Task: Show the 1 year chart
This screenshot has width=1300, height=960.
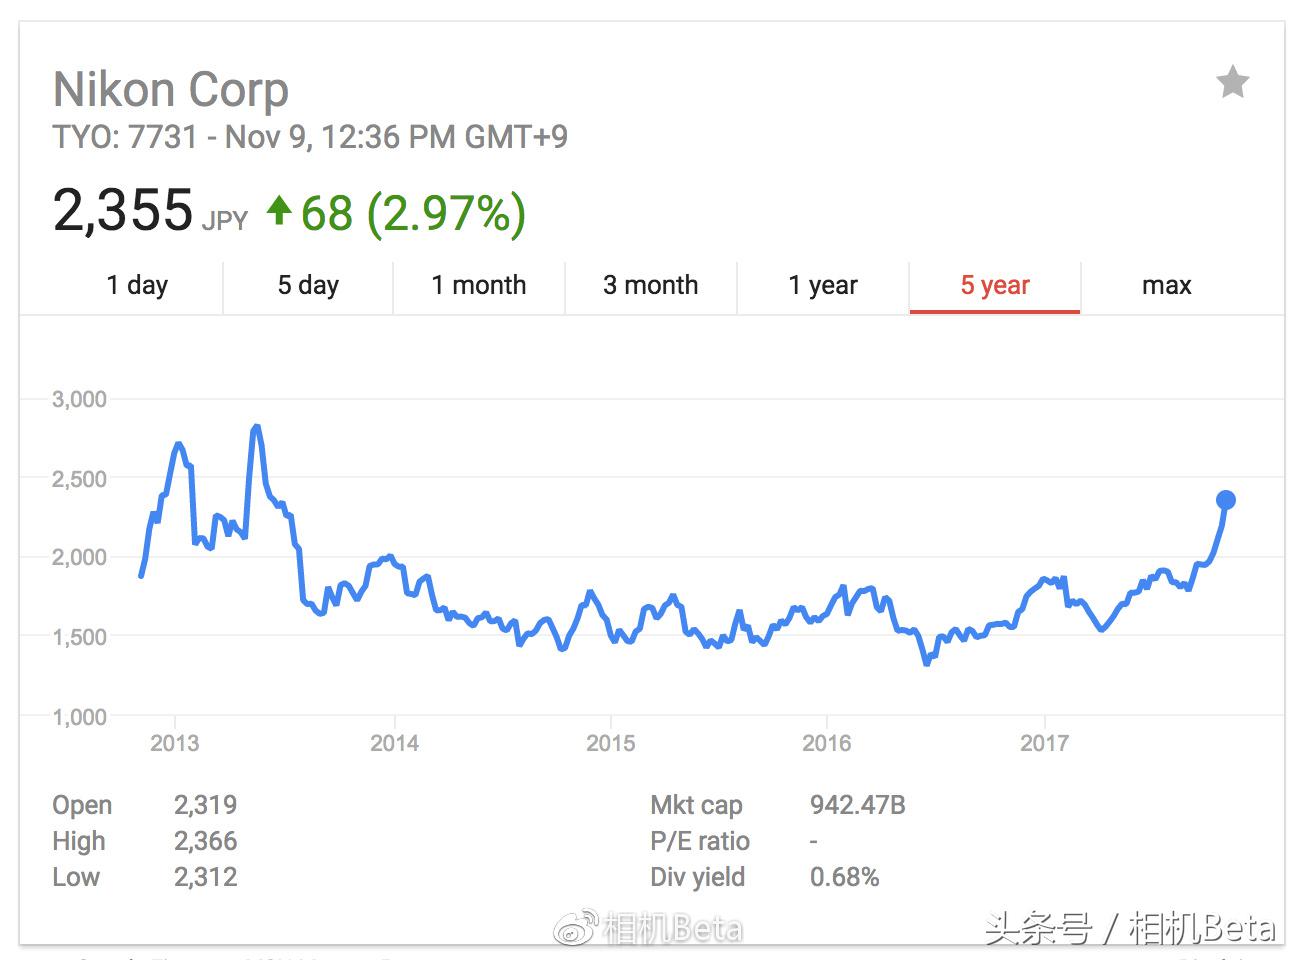Action: coord(822,285)
